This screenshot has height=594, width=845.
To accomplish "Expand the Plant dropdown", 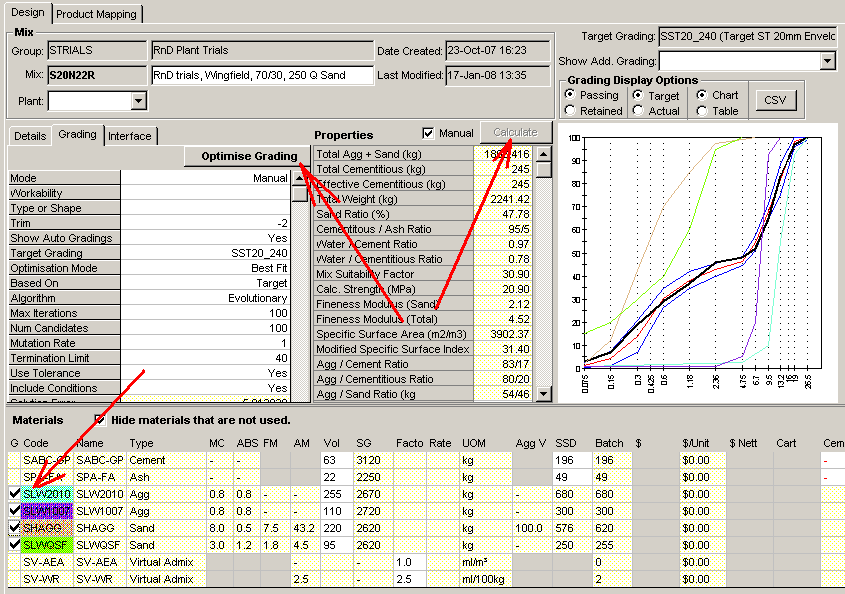I will [x=138, y=100].
